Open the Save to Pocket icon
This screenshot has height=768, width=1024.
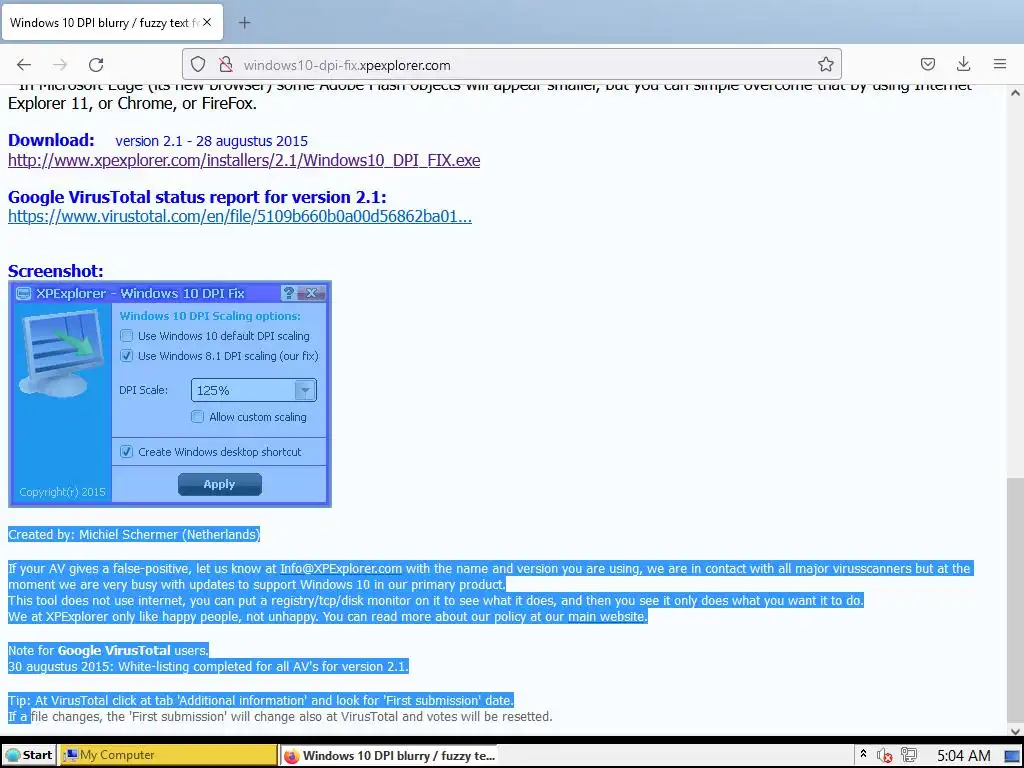pos(927,64)
